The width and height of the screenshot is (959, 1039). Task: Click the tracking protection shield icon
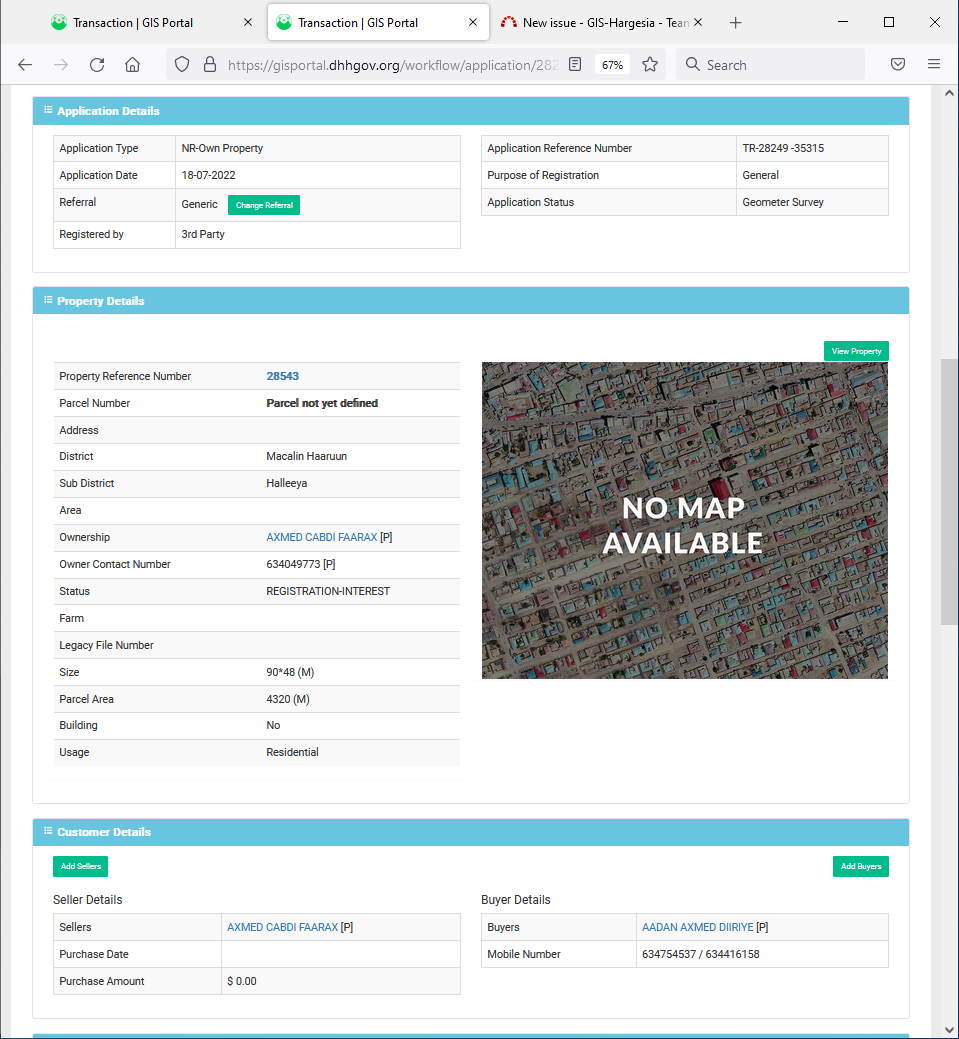(182, 64)
